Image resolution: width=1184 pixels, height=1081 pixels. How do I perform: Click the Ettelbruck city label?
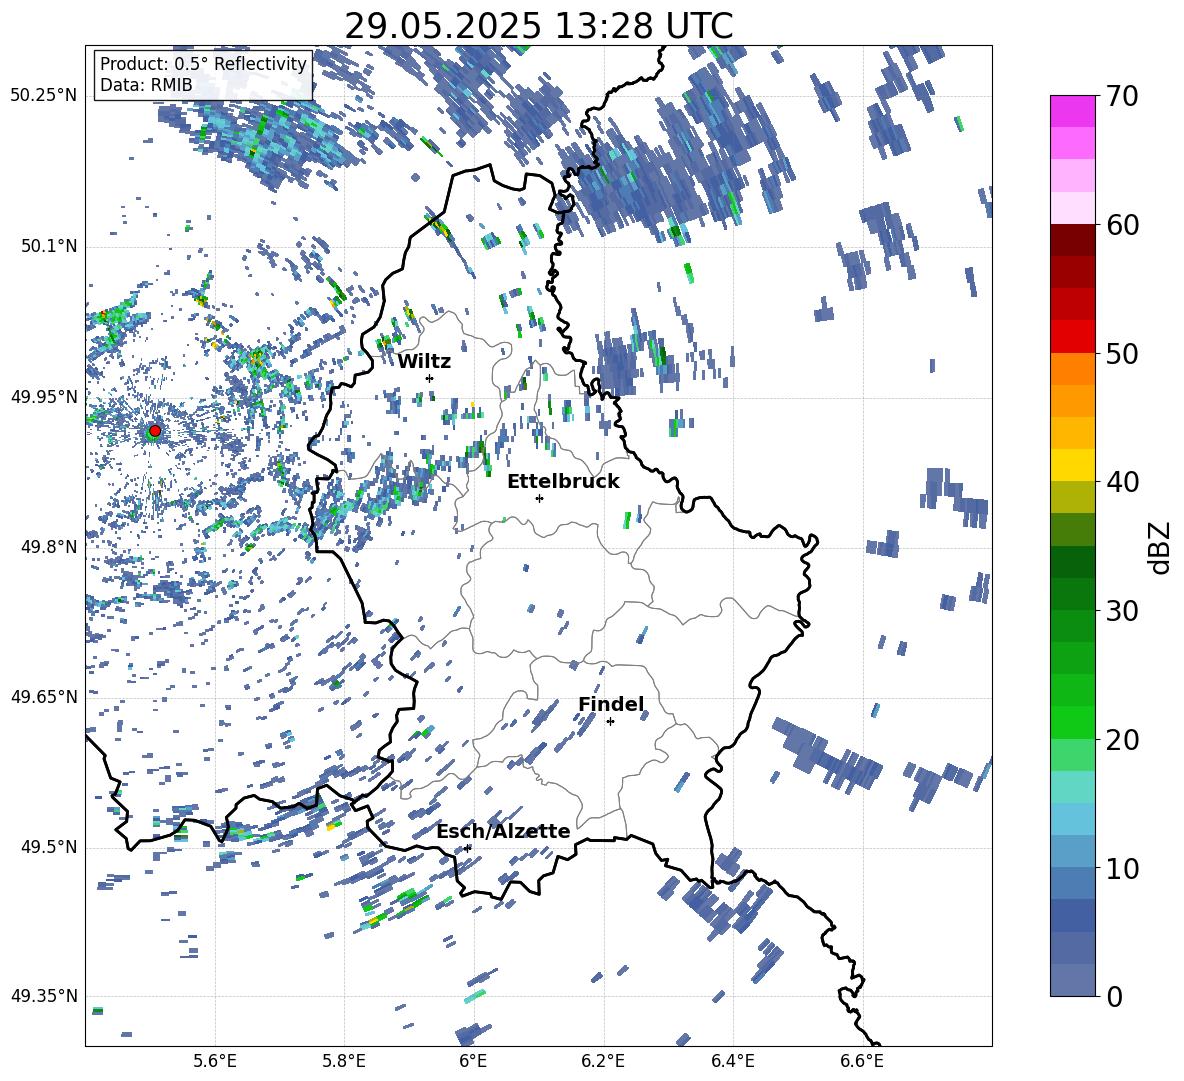pyautogui.click(x=563, y=482)
